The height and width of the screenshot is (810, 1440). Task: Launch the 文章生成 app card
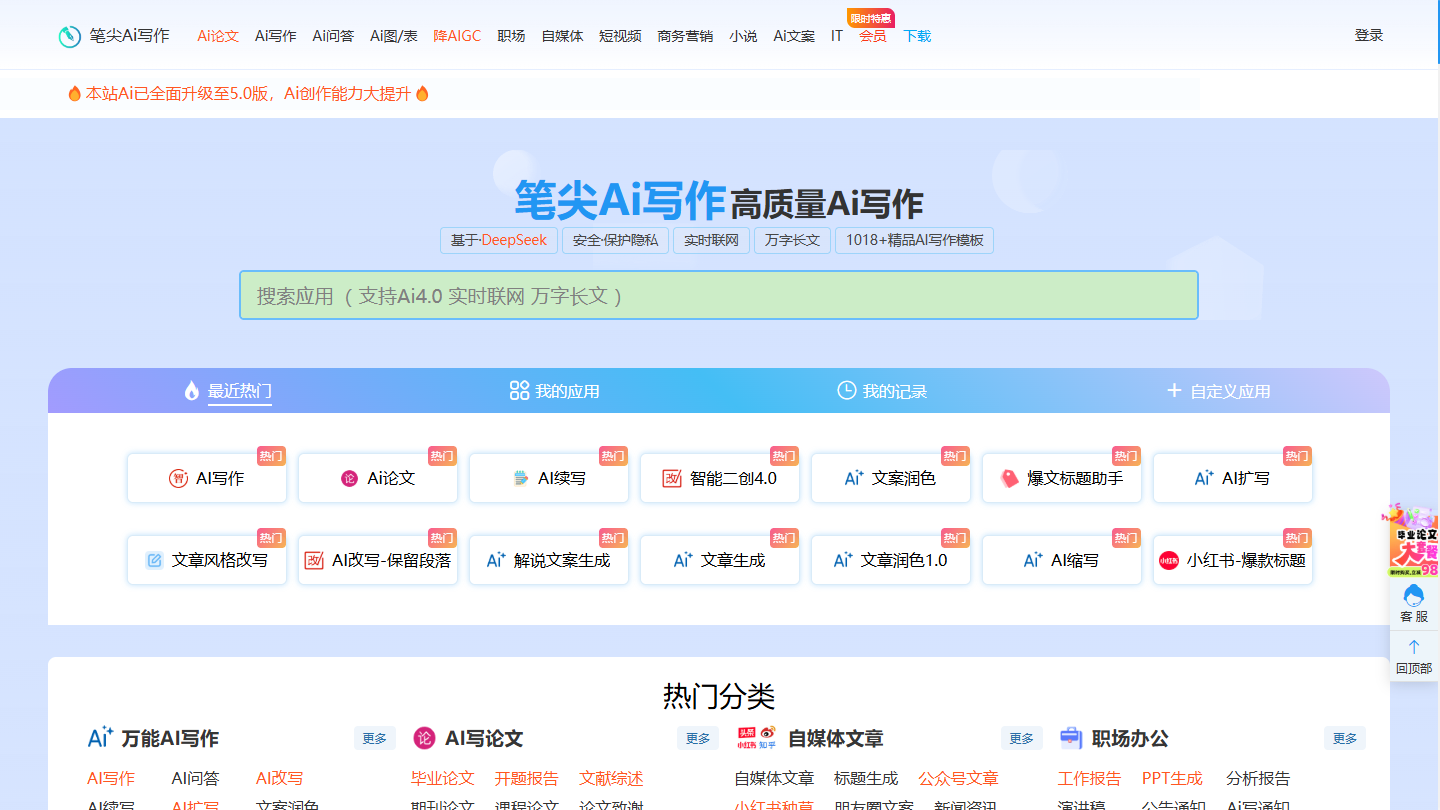pos(720,560)
